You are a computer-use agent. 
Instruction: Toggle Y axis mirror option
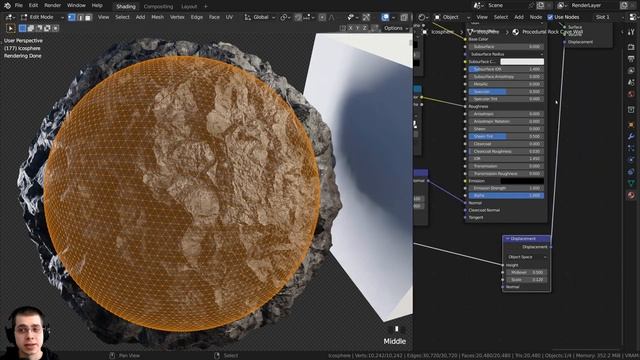(358, 28)
